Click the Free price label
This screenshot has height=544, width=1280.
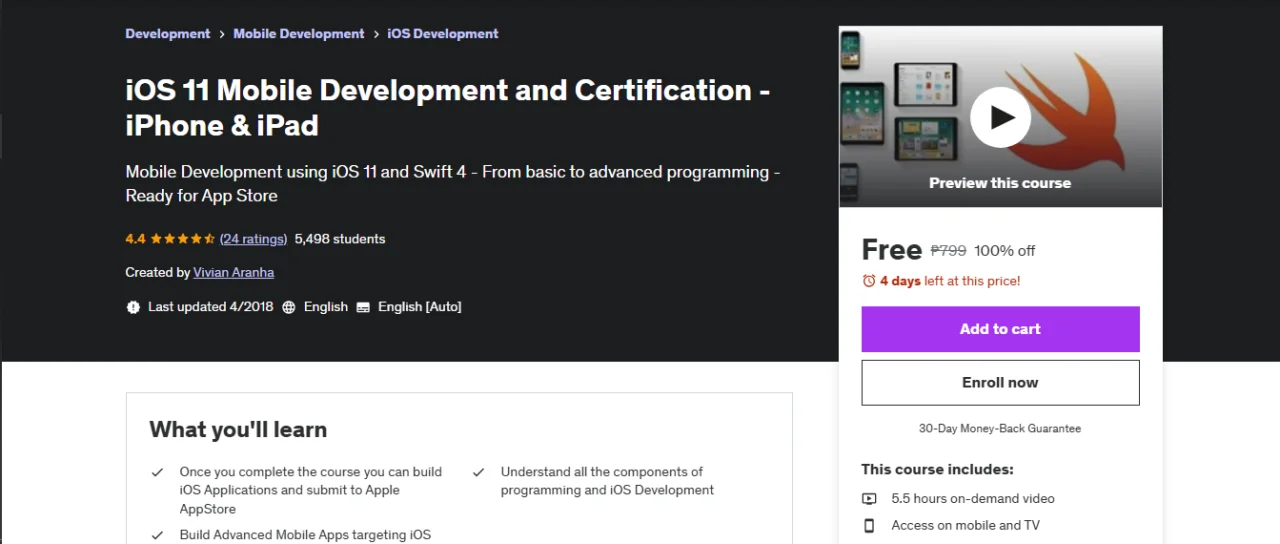[x=892, y=250]
